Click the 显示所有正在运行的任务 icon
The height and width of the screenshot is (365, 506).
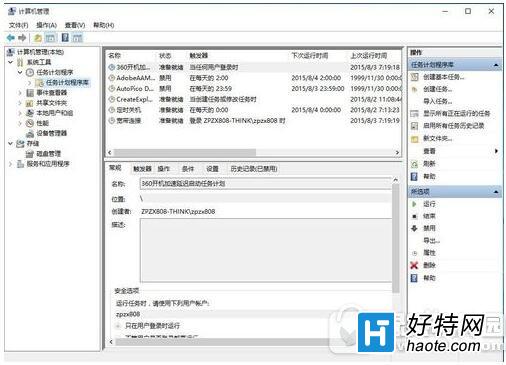point(414,114)
